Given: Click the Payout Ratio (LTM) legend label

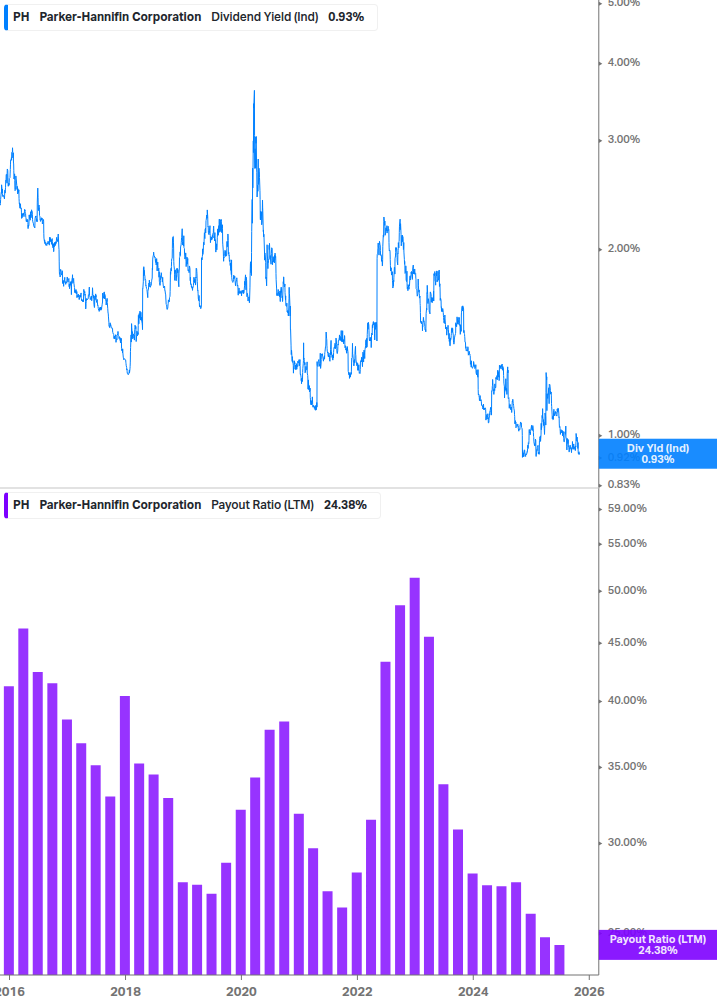Looking at the screenshot, I should pos(263,505).
